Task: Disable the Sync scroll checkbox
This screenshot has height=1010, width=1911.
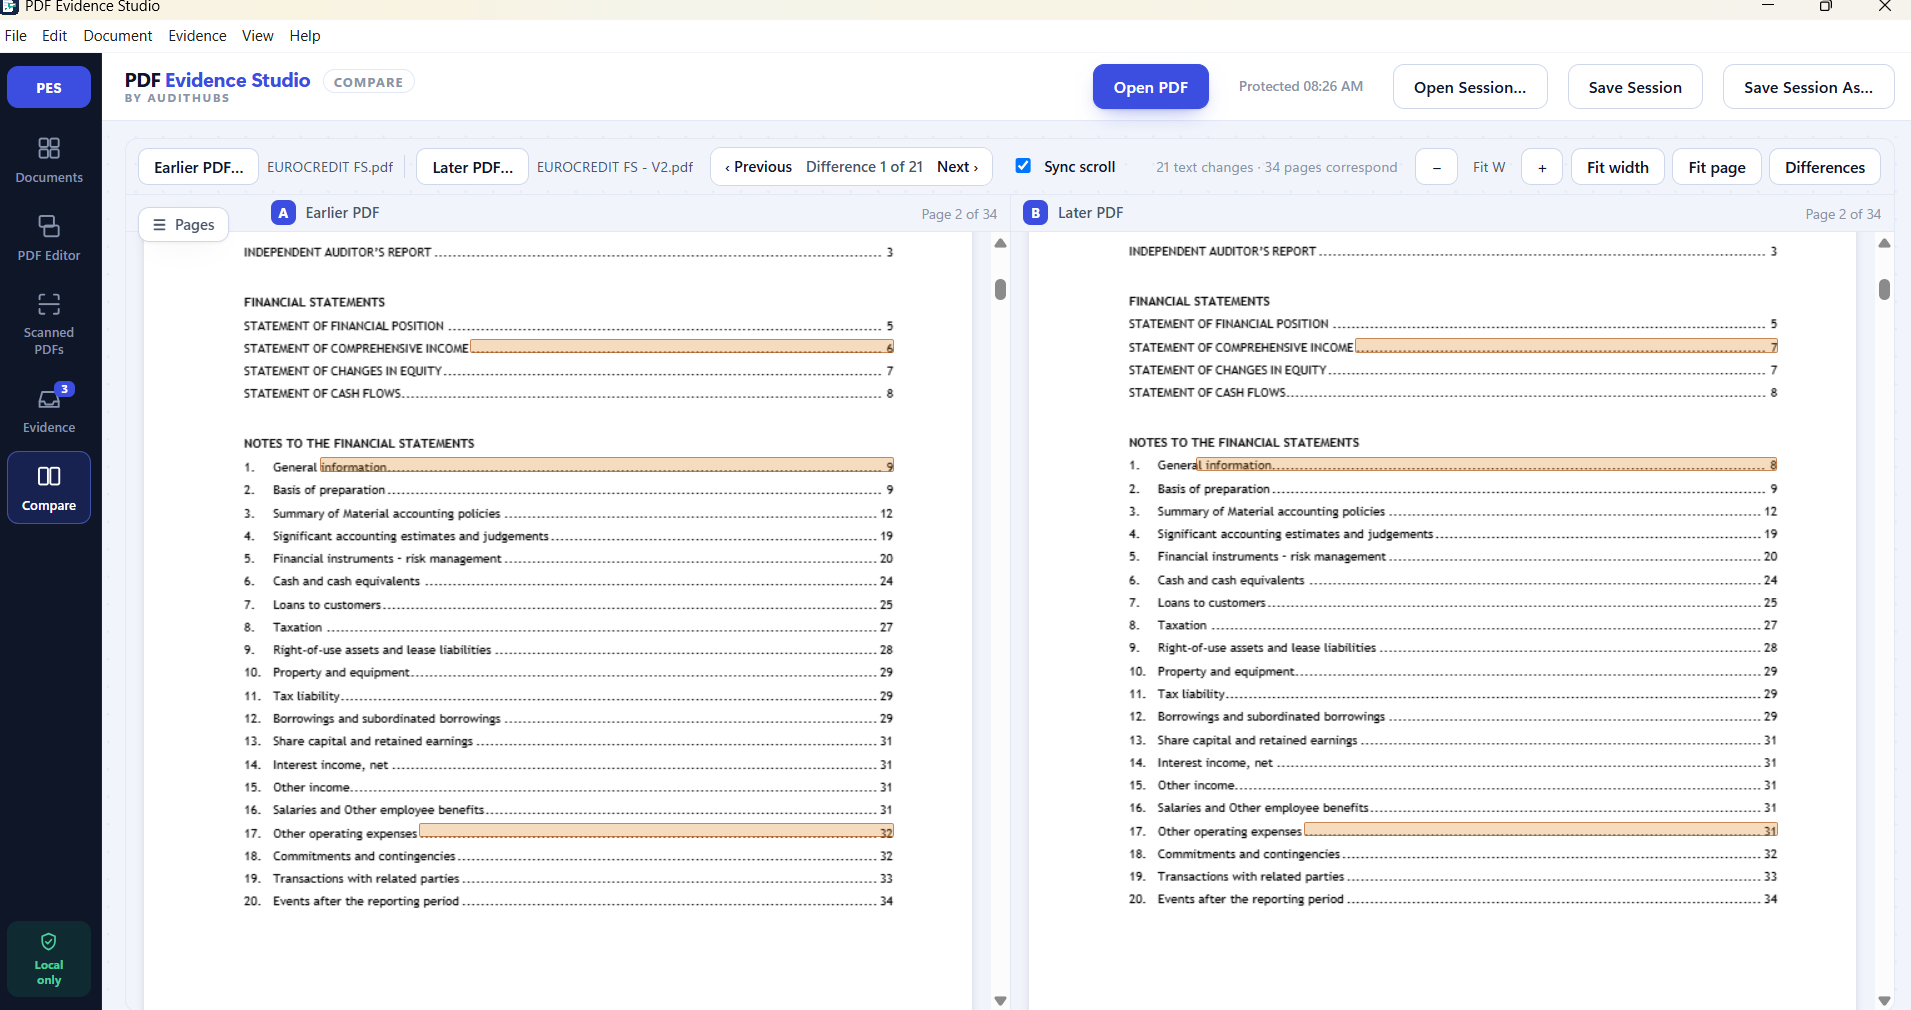Action: 1023,166
